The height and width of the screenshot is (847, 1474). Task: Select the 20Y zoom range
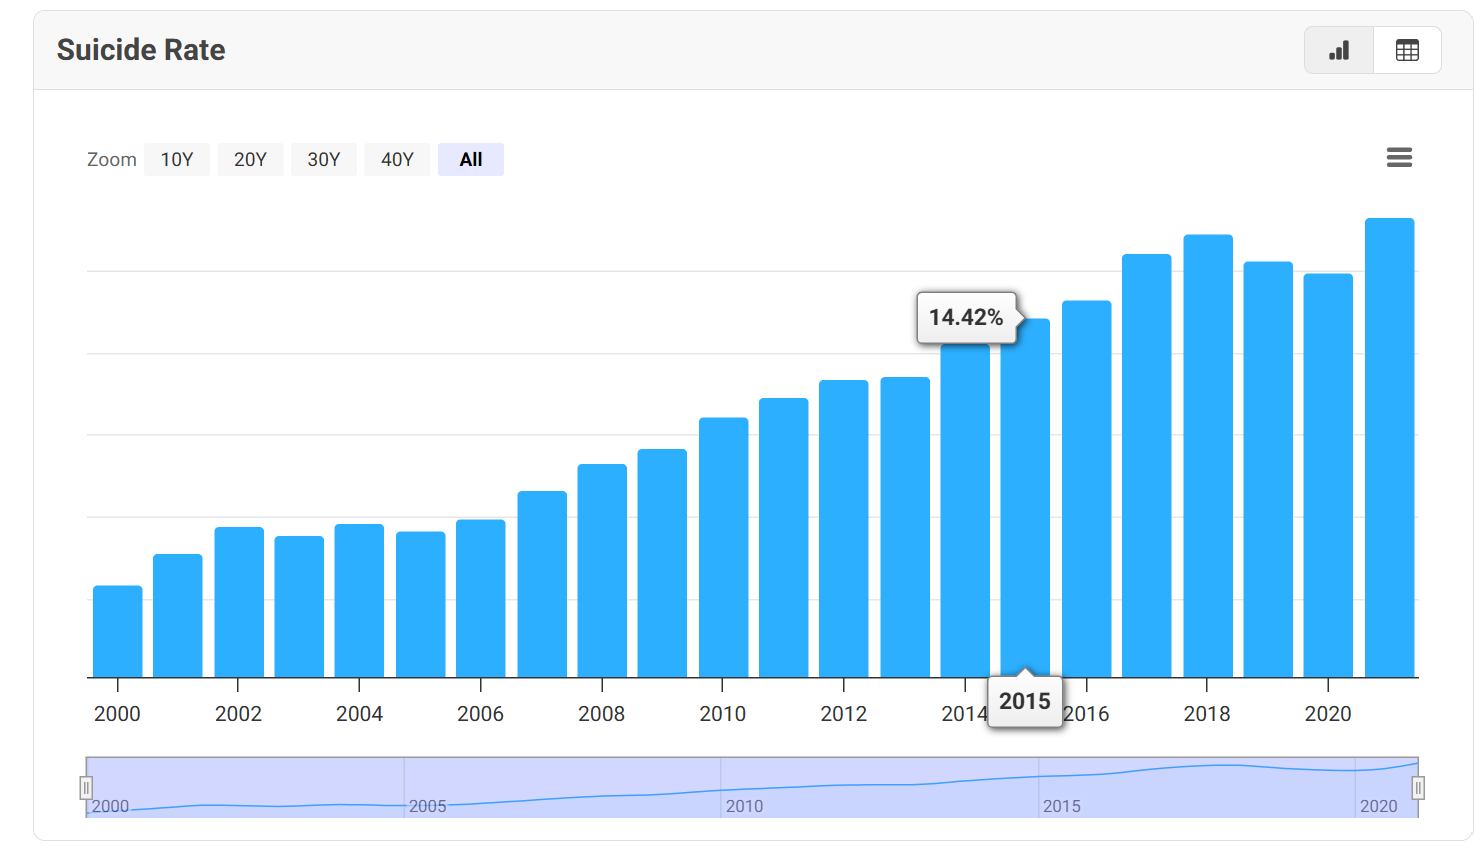click(250, 159)
